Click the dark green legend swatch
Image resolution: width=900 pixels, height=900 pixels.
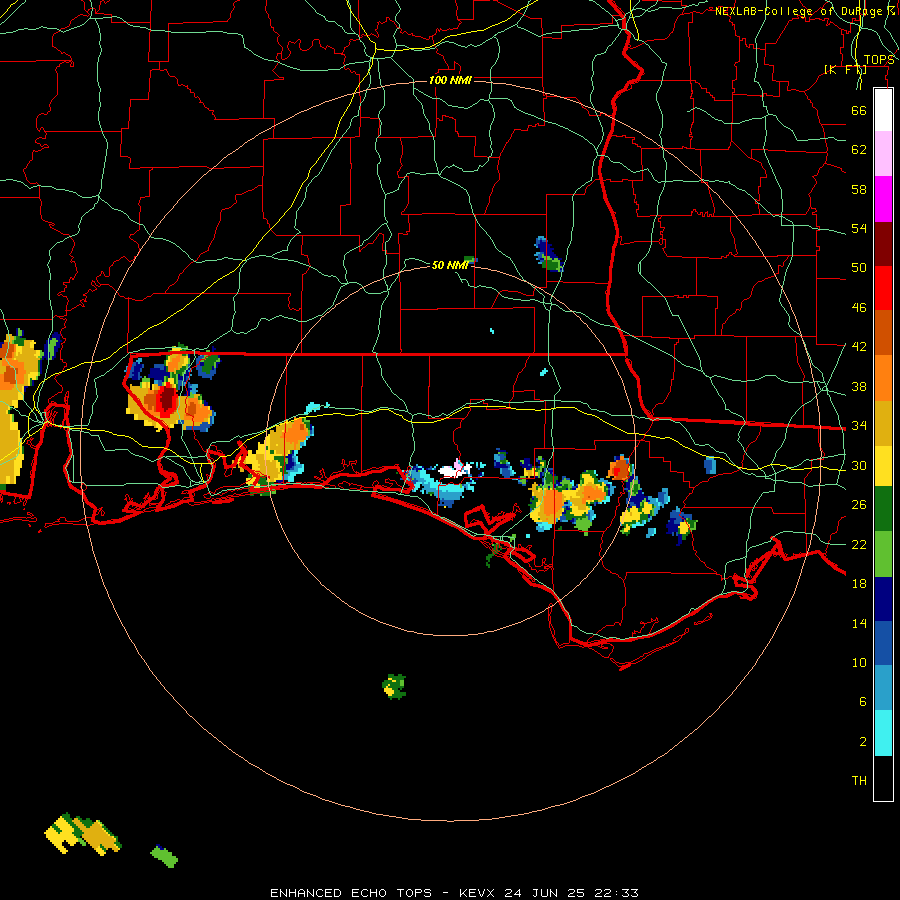pyautogui.click(x=883, y=509)
